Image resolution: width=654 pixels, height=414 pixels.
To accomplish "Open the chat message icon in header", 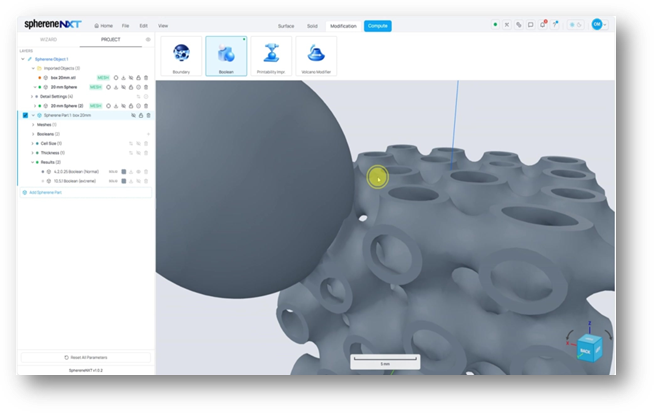I will 531,25.
